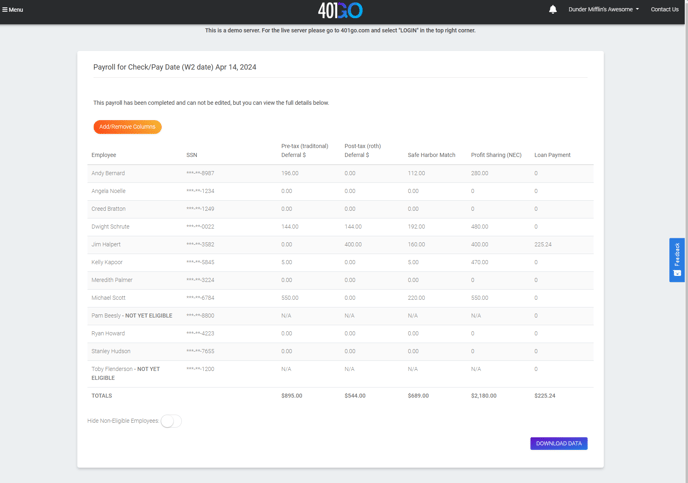
Task: Click Pam Beesly not yet eligible row
Action: pos(131,316)
